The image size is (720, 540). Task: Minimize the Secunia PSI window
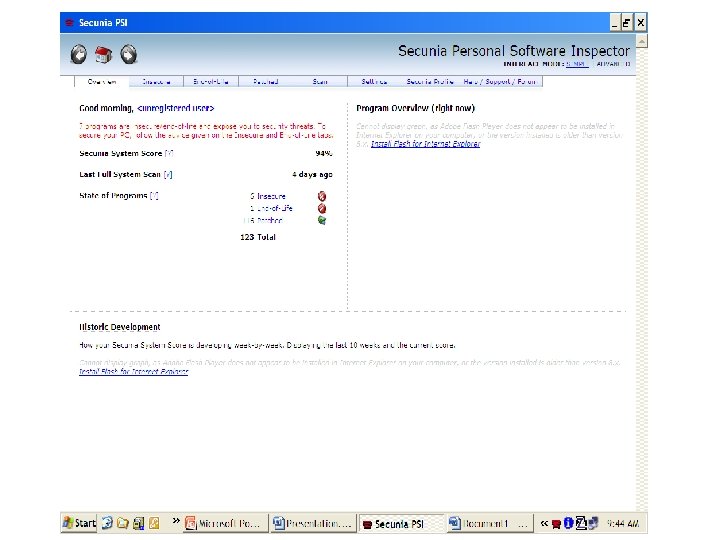pyautogui.click(x=615, y=22)
